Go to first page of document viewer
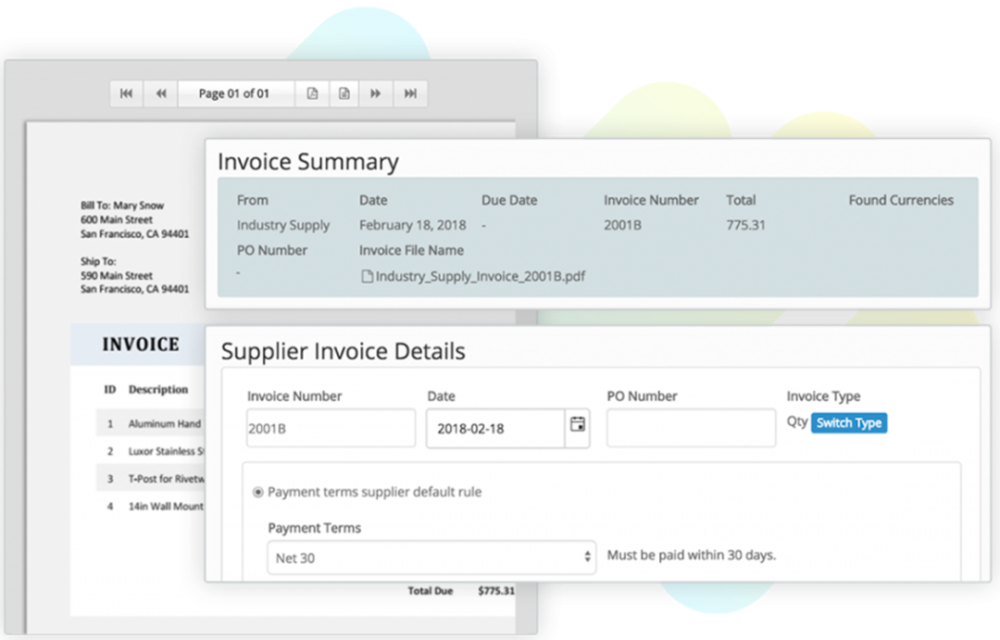Viewport: 1000px width, 640px height. coord(126,94)
